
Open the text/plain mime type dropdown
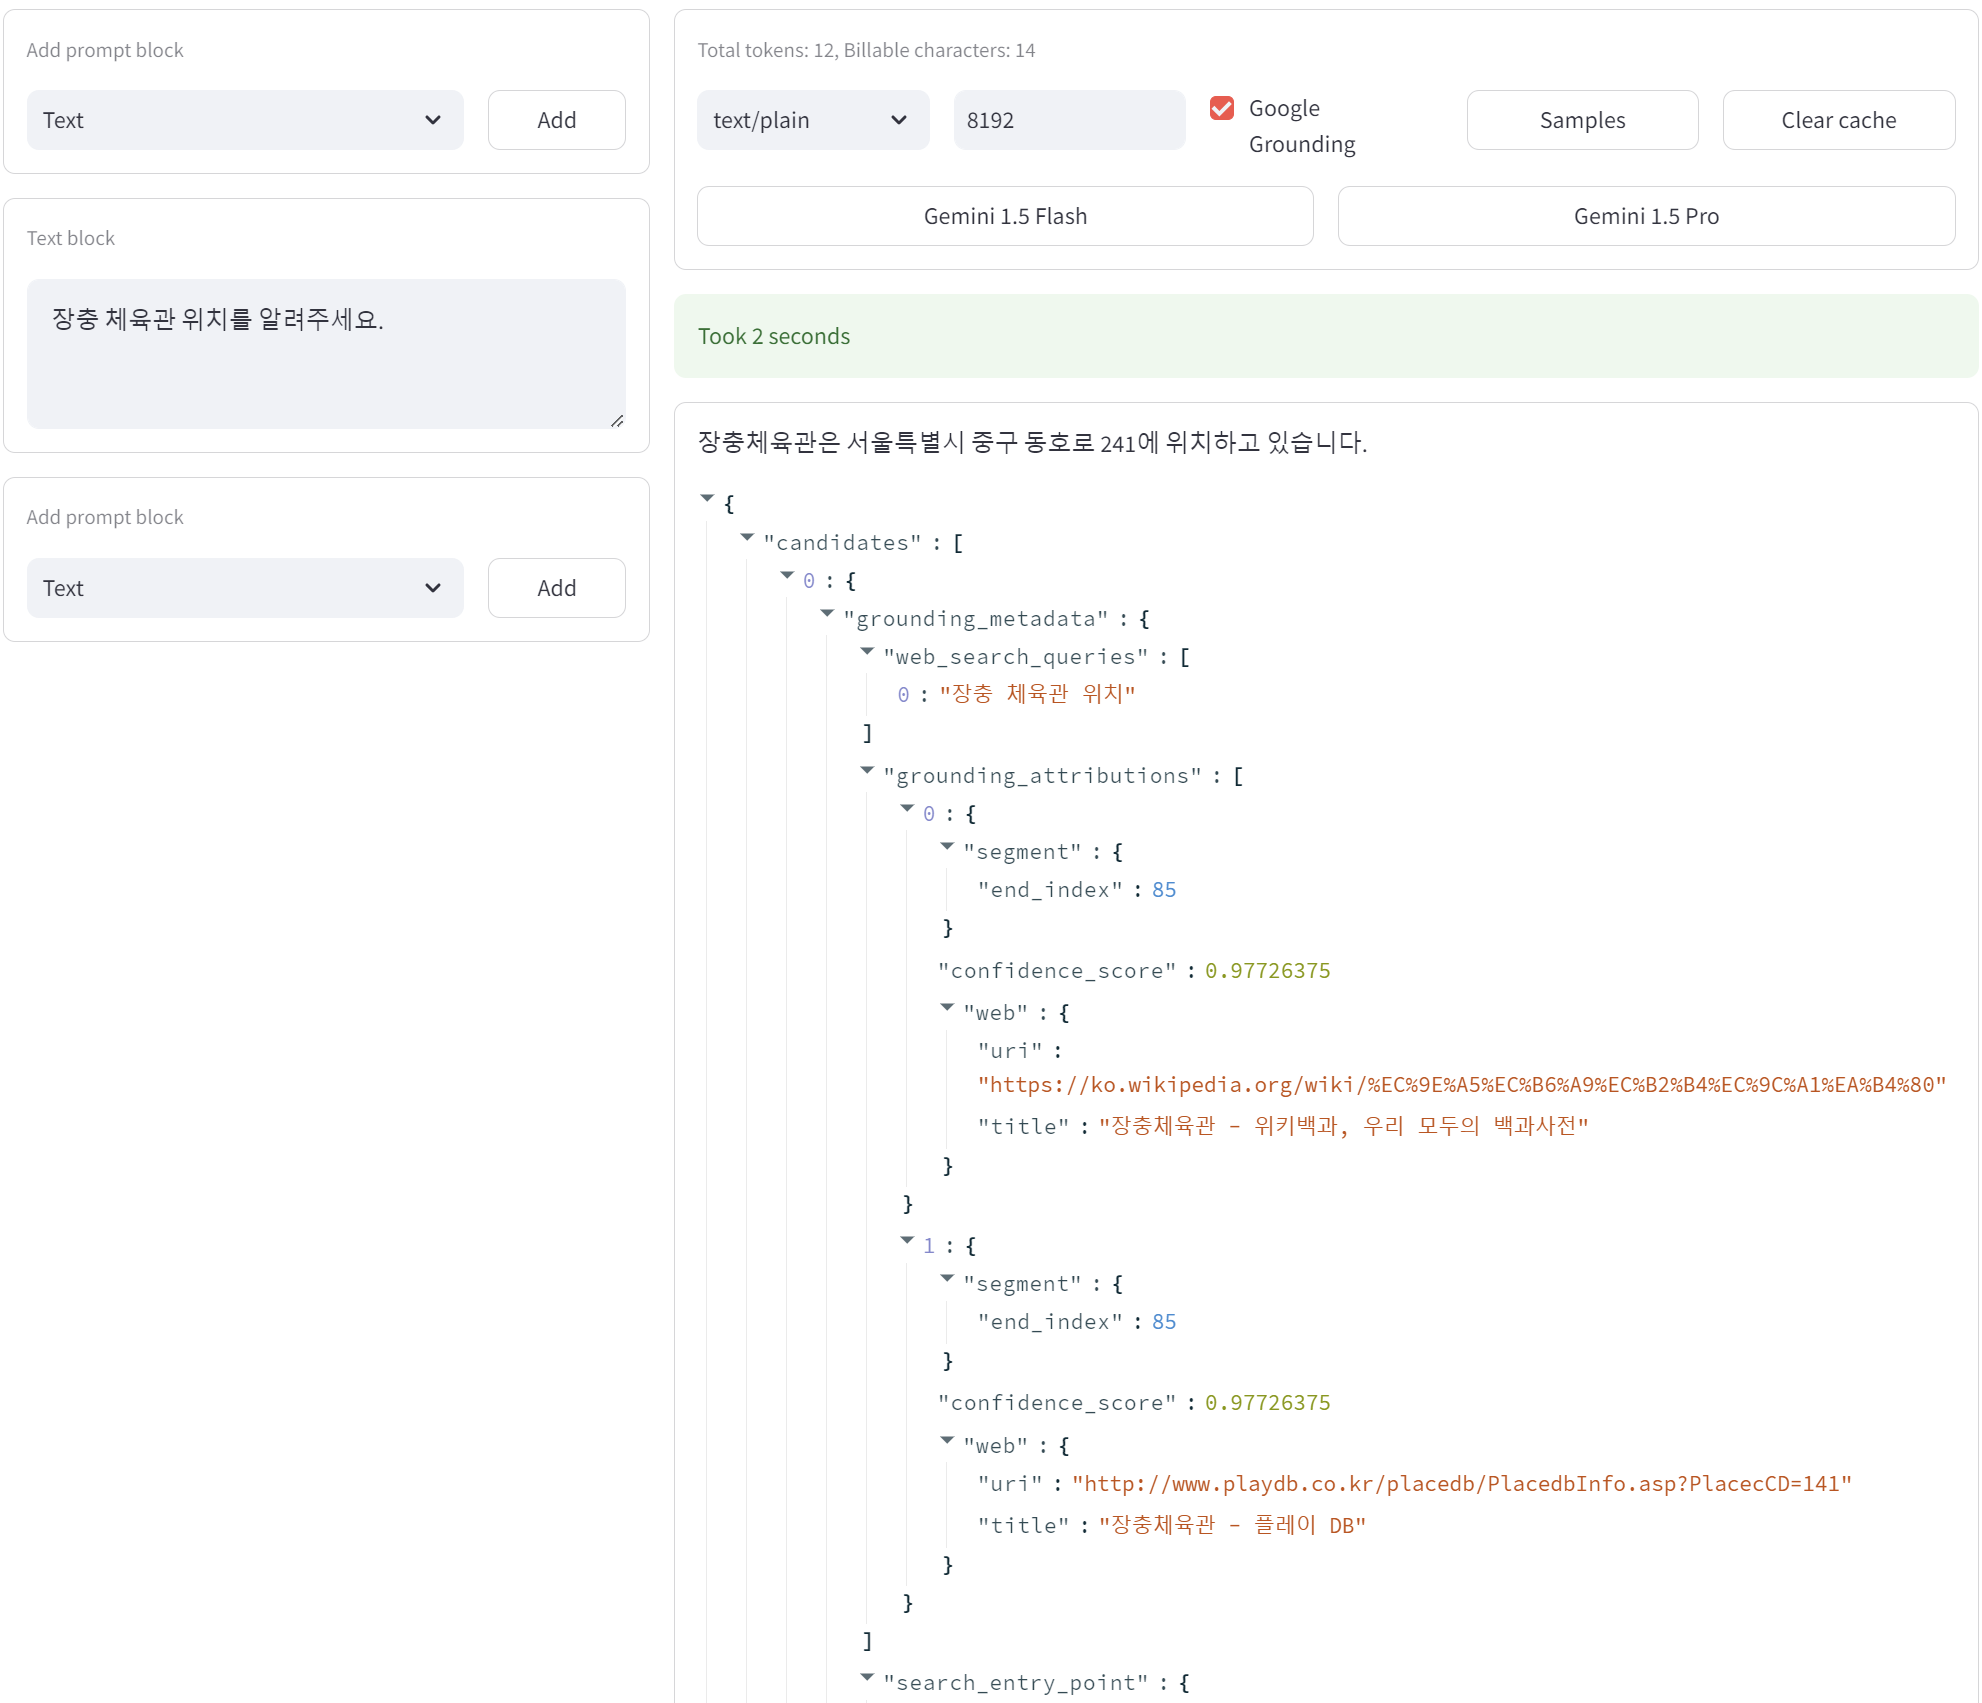point(812,120)
